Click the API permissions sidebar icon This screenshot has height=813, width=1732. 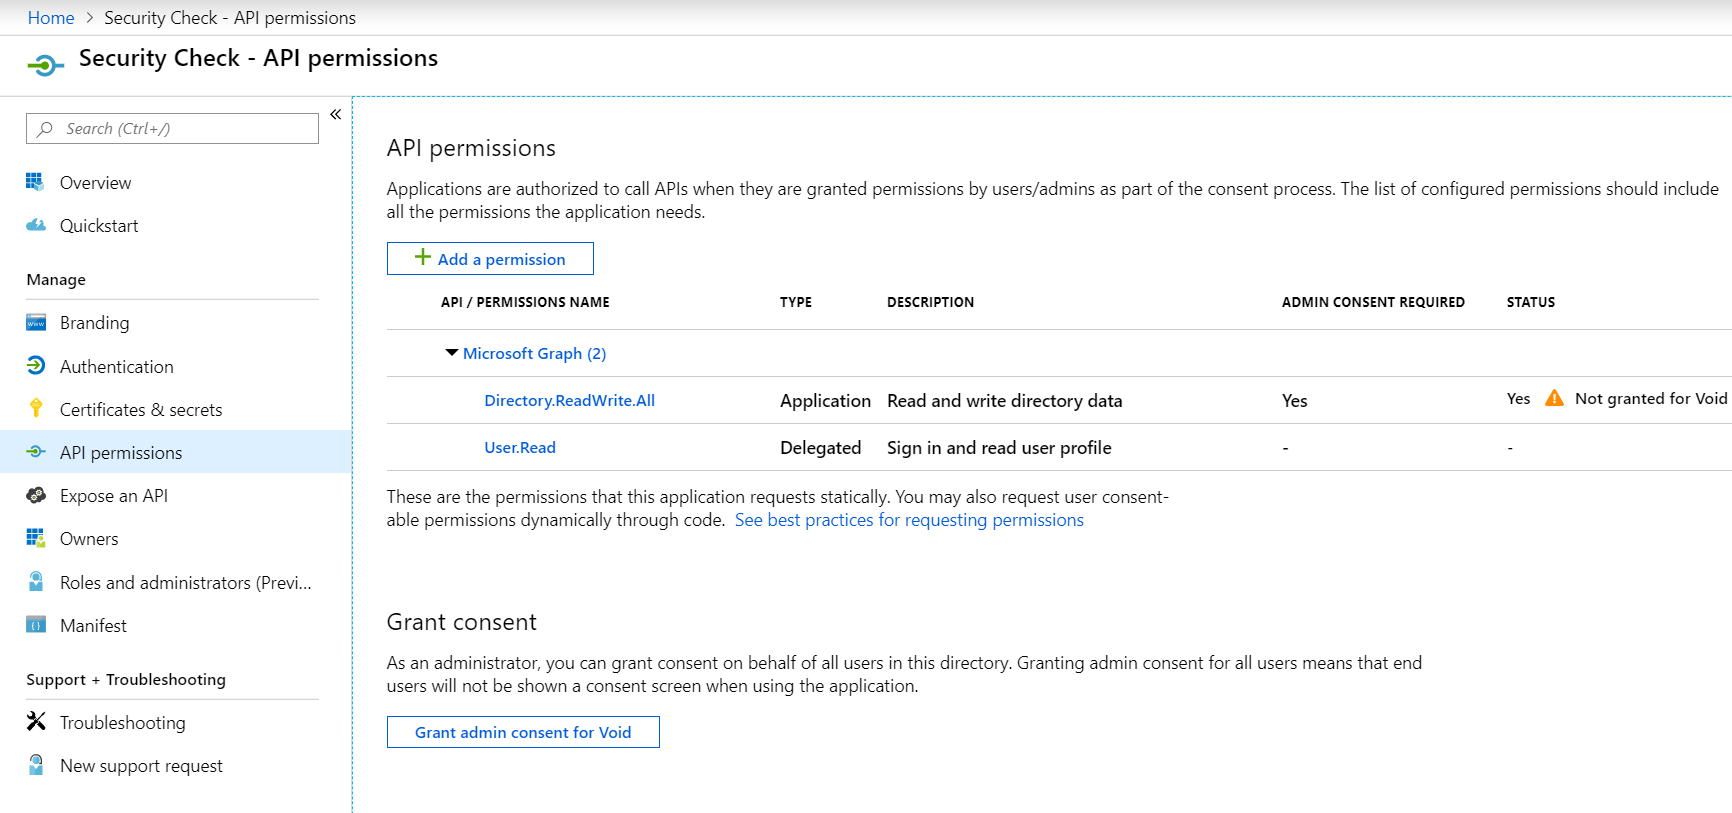tap(36, 452)
